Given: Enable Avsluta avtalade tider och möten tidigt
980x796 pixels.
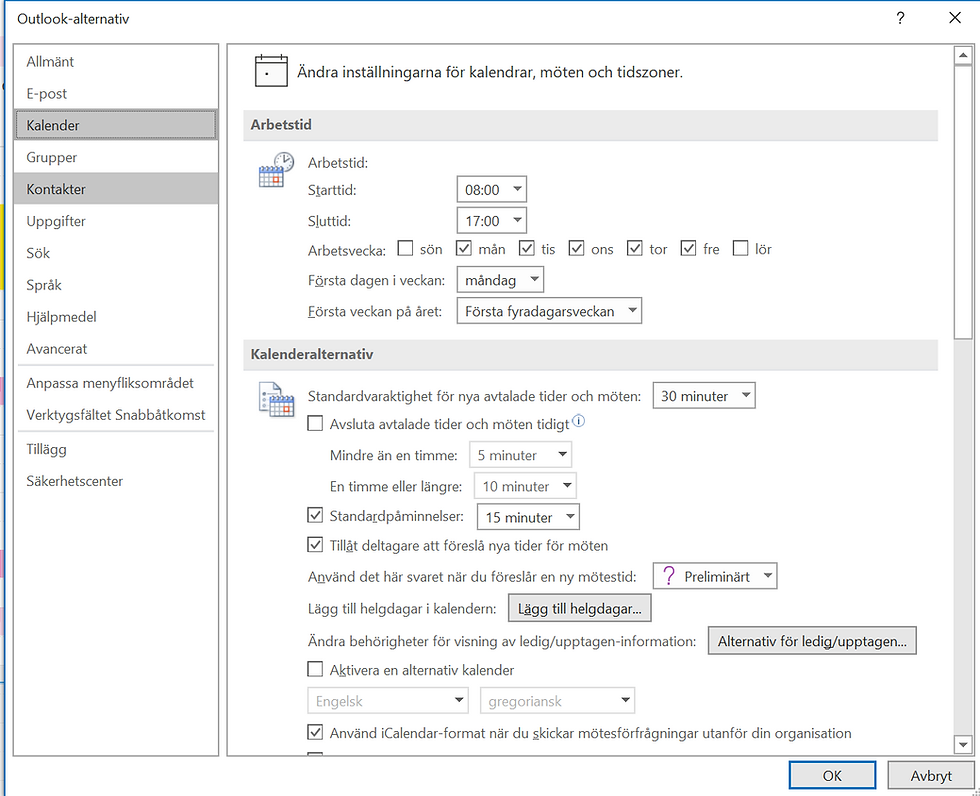Looking at the screenshot, I should [x=315, y=424].
